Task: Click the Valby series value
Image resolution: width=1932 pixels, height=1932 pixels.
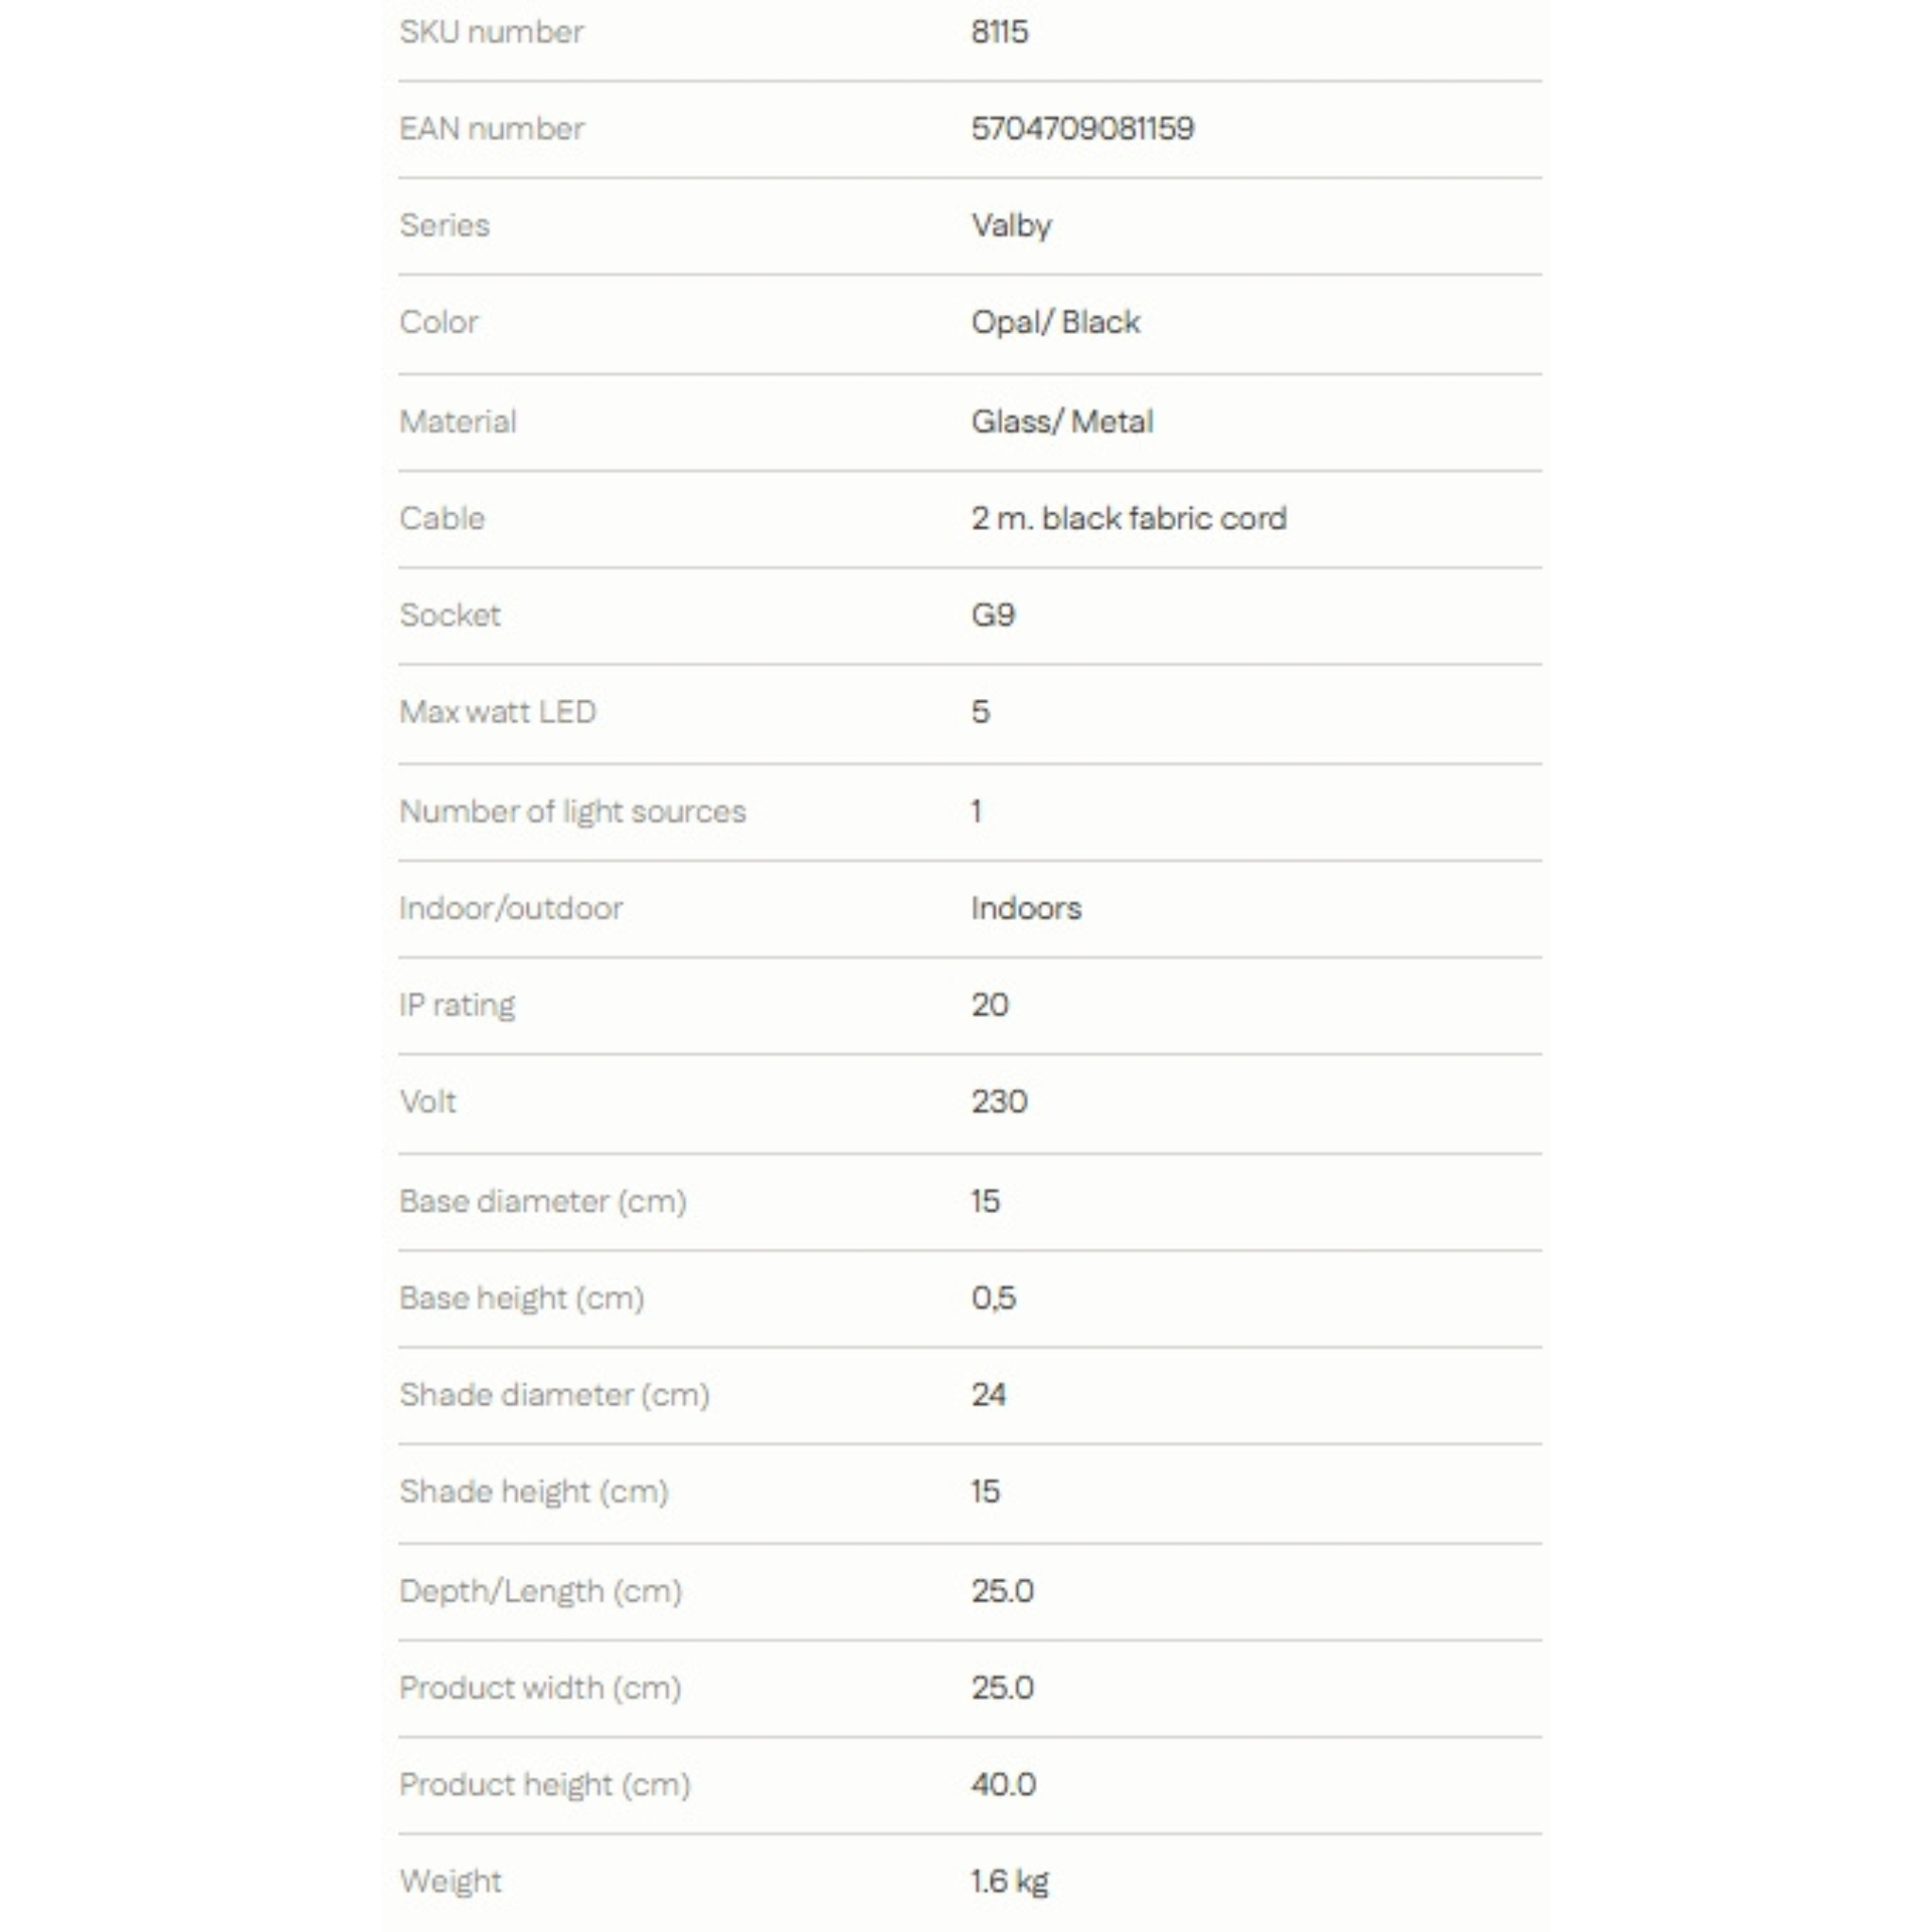Action: [x=1011, y=226]
